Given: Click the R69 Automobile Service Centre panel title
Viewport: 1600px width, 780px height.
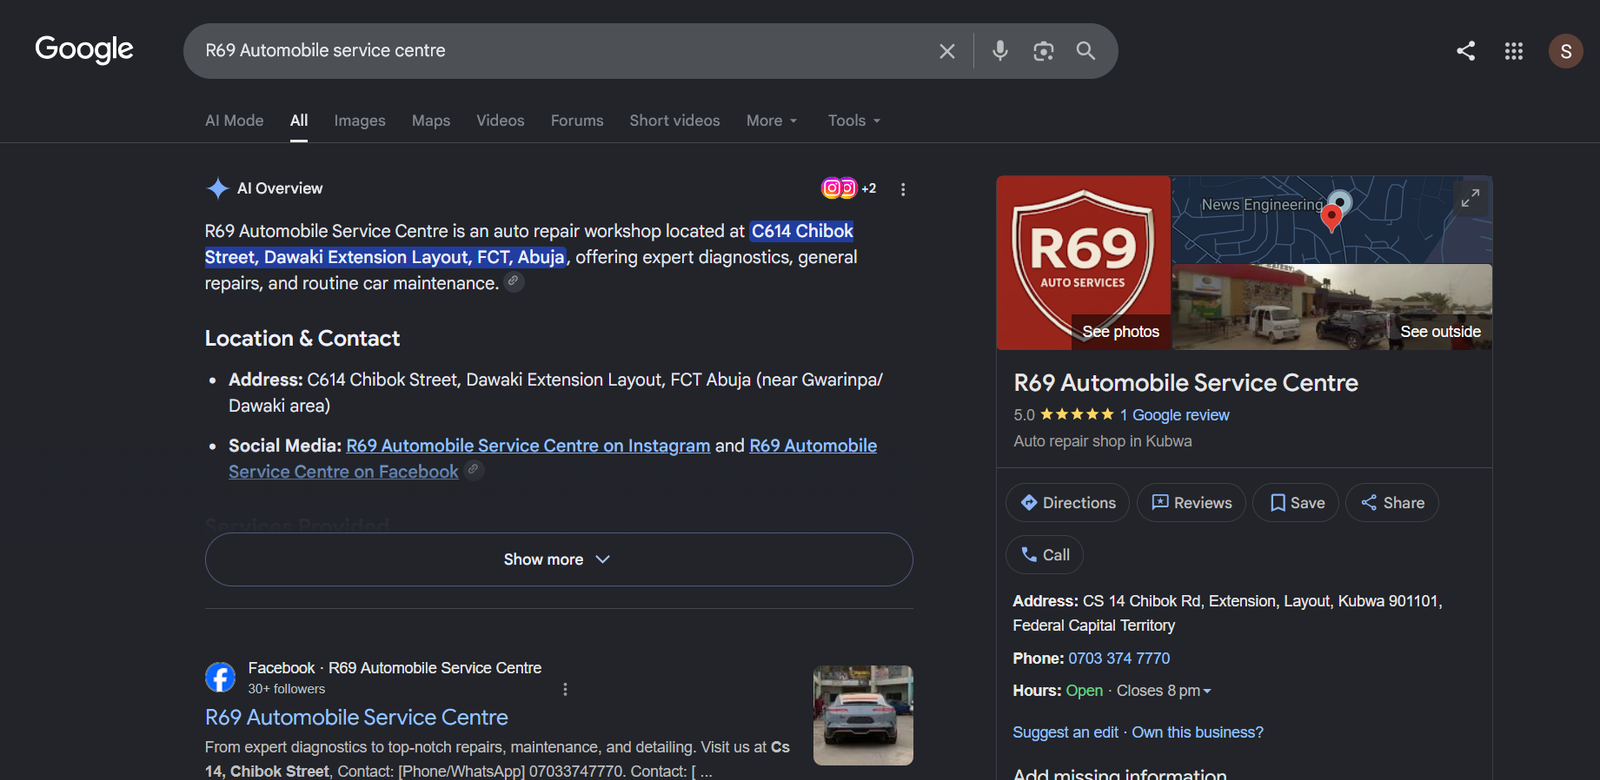Looking at the screenshot, I should [x=1186, y=383].
